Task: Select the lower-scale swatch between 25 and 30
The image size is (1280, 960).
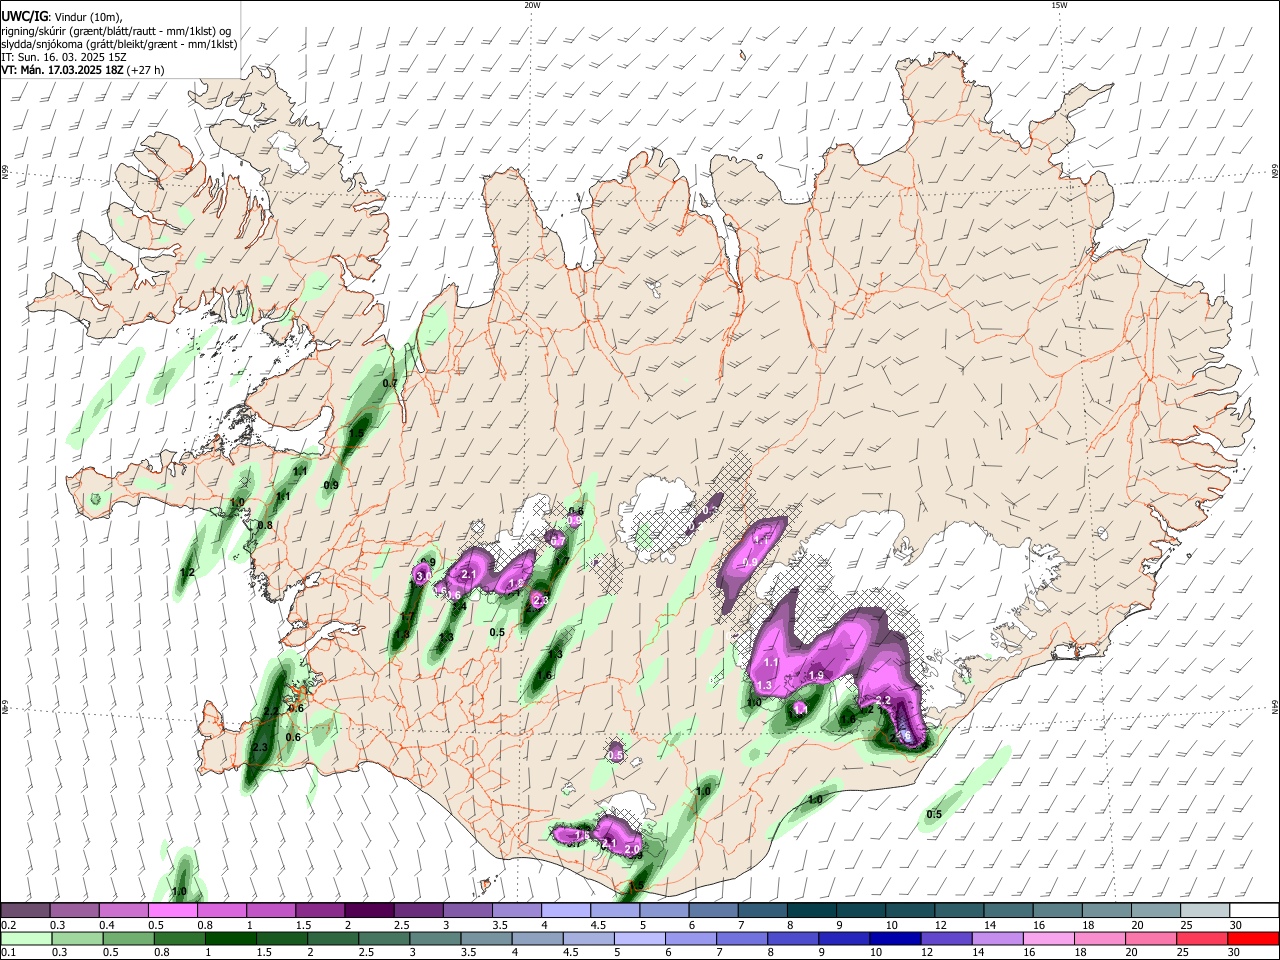Action: tap(1201, 939)
